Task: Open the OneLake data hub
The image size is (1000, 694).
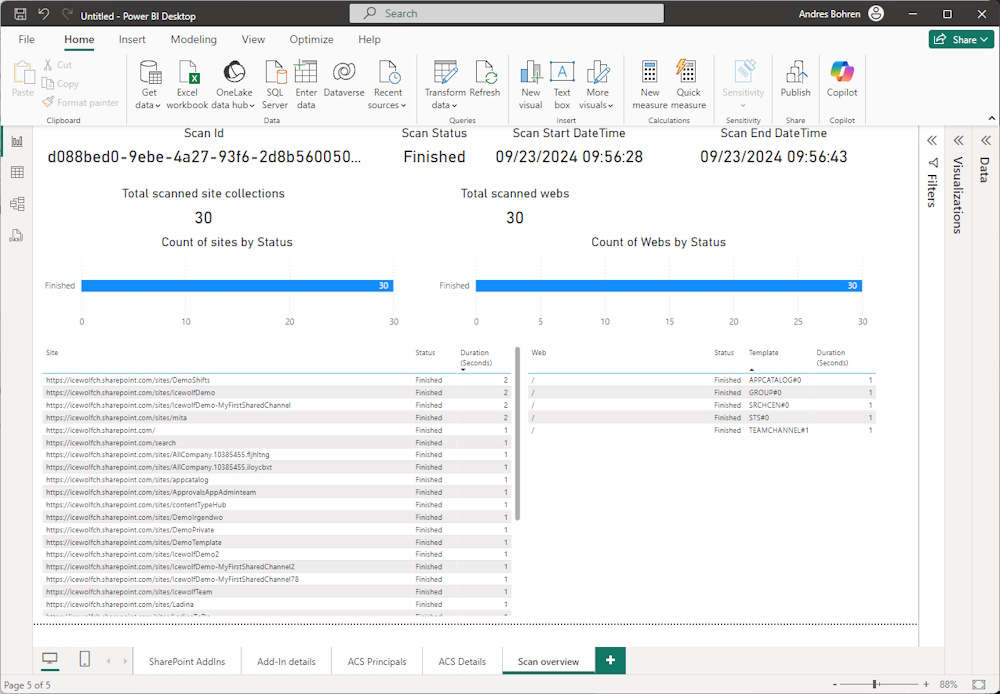Action: (233, 85)
